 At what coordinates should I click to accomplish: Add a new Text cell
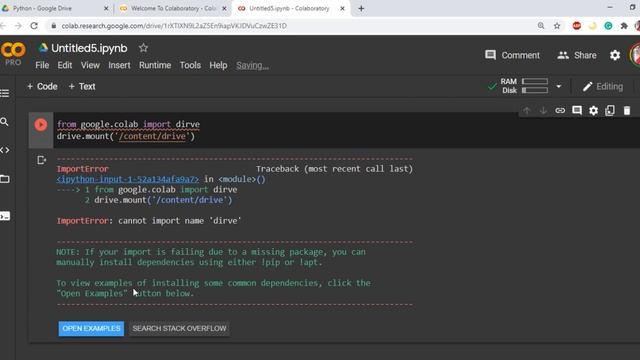click(82, 87)
